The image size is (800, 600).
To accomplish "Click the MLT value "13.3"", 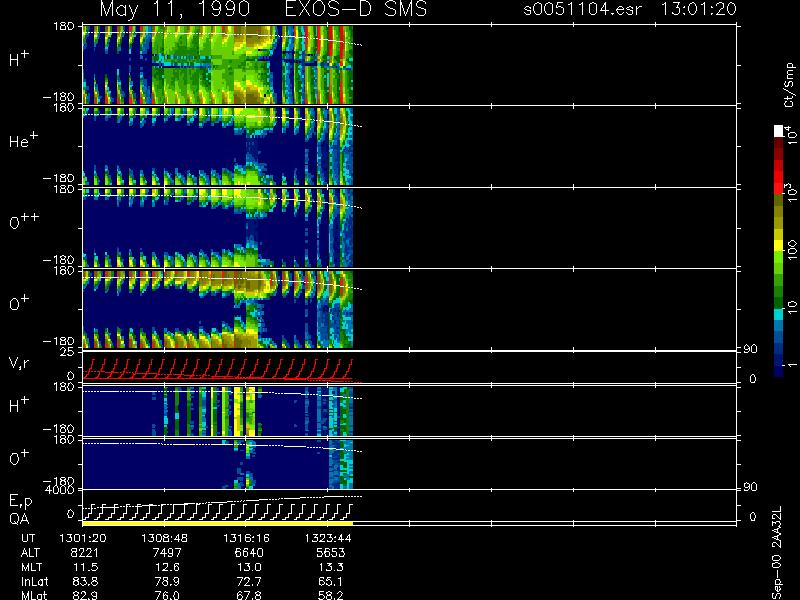I will pos(331,567).
